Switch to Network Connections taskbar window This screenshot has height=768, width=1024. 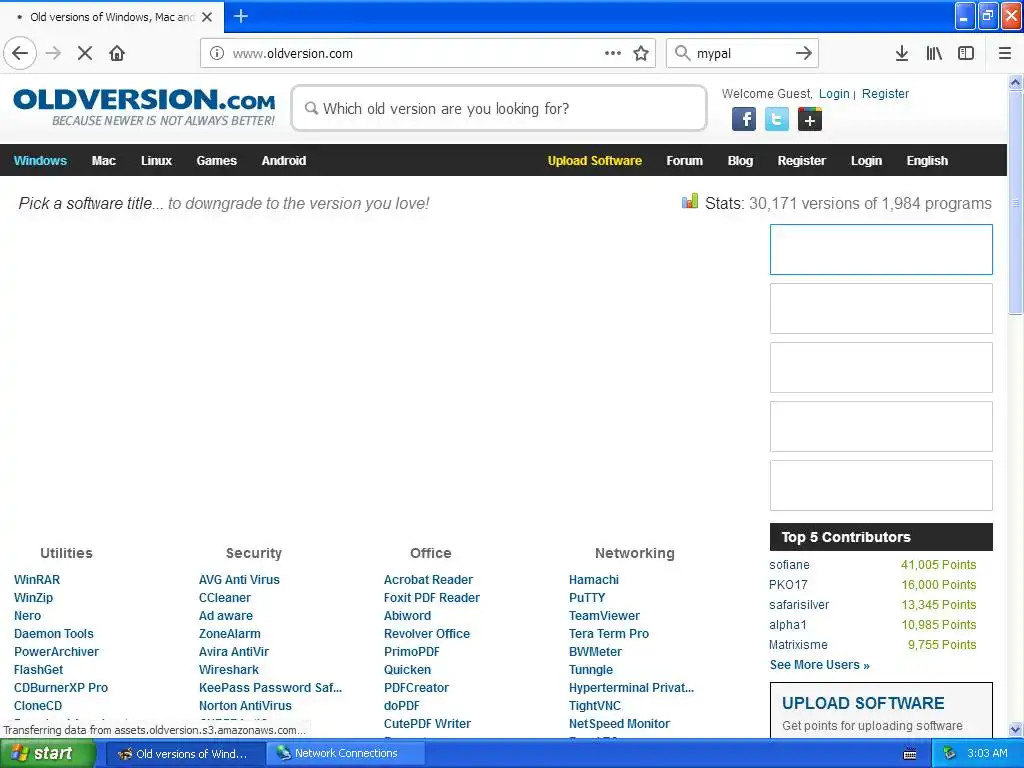(346, 754)
